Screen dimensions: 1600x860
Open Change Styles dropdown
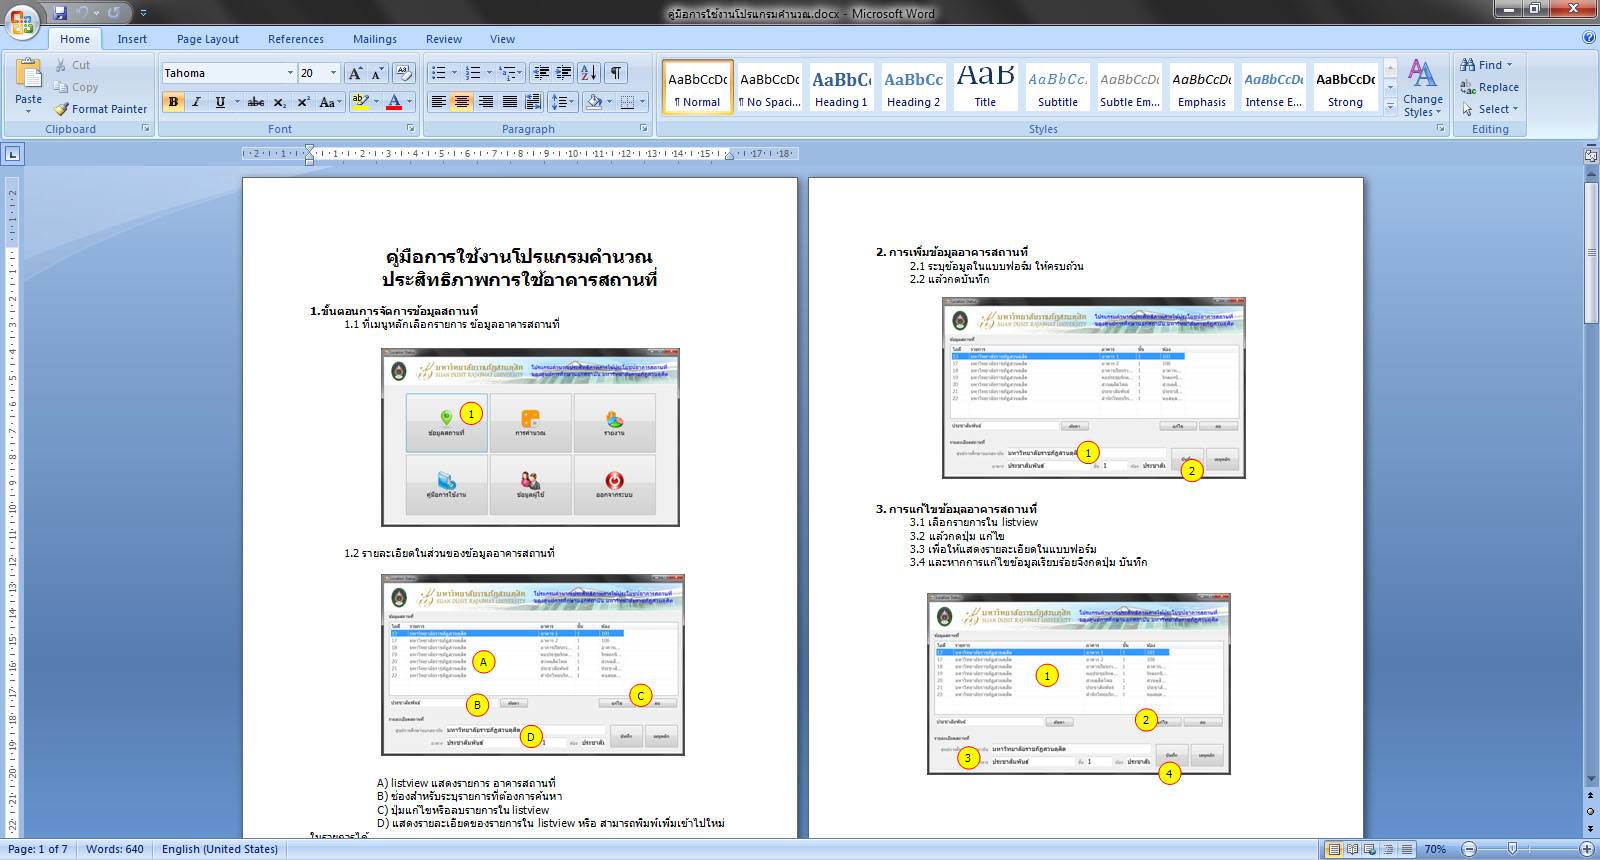[1422, 88]
